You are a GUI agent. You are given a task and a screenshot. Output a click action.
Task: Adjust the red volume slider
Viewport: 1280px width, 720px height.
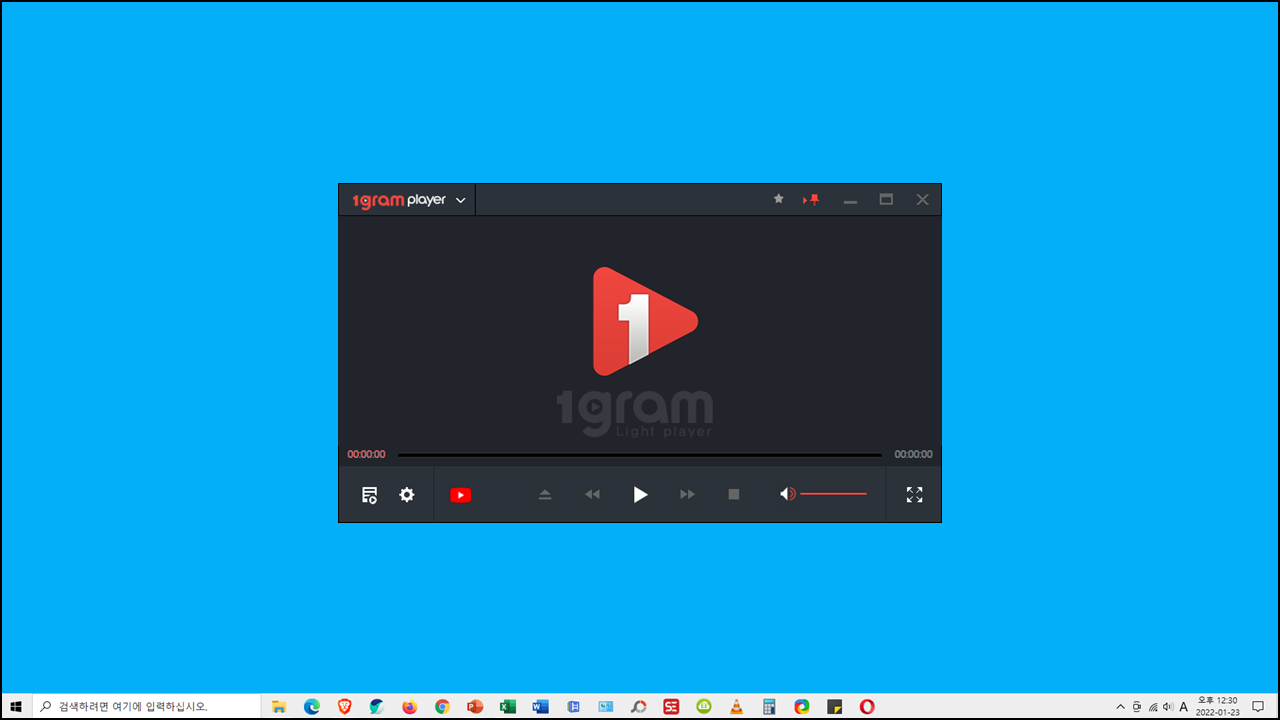click(x=833, y=494)
